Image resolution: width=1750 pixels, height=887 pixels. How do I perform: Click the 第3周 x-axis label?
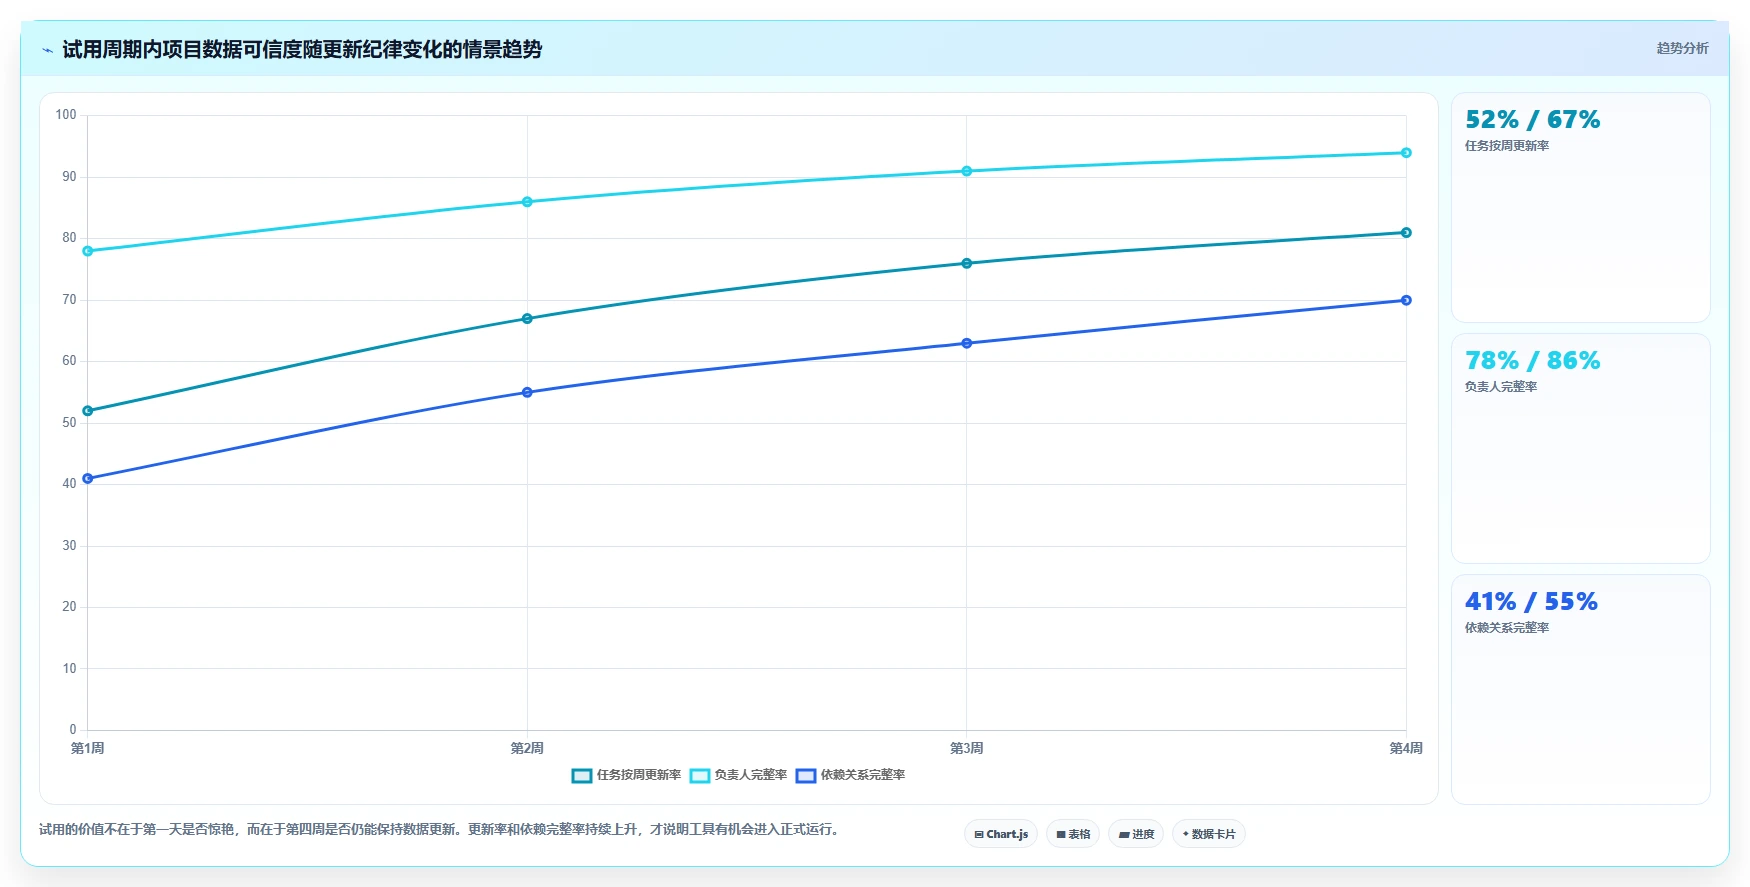pyautogui.click(x=967, y=748)
